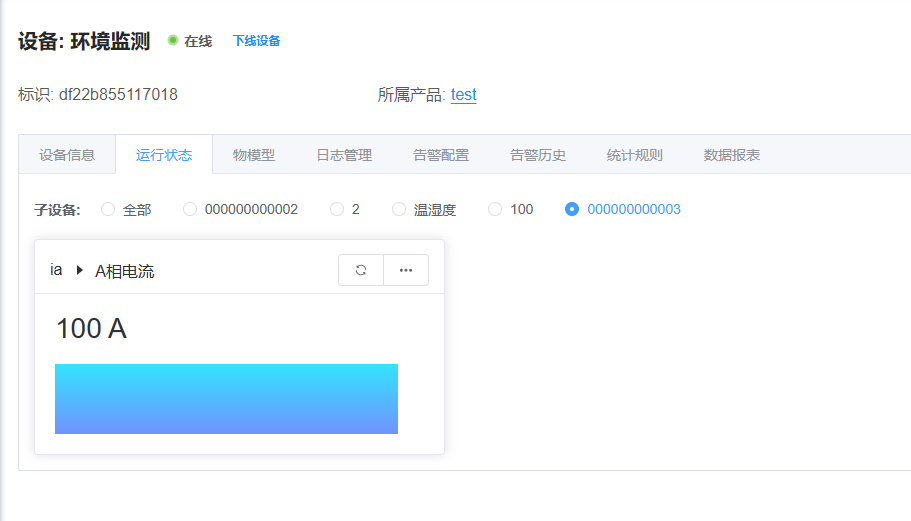Pick the sub-device radio labeled 100
The height and width of the screenshot is (521, 911).
point(494,209)
